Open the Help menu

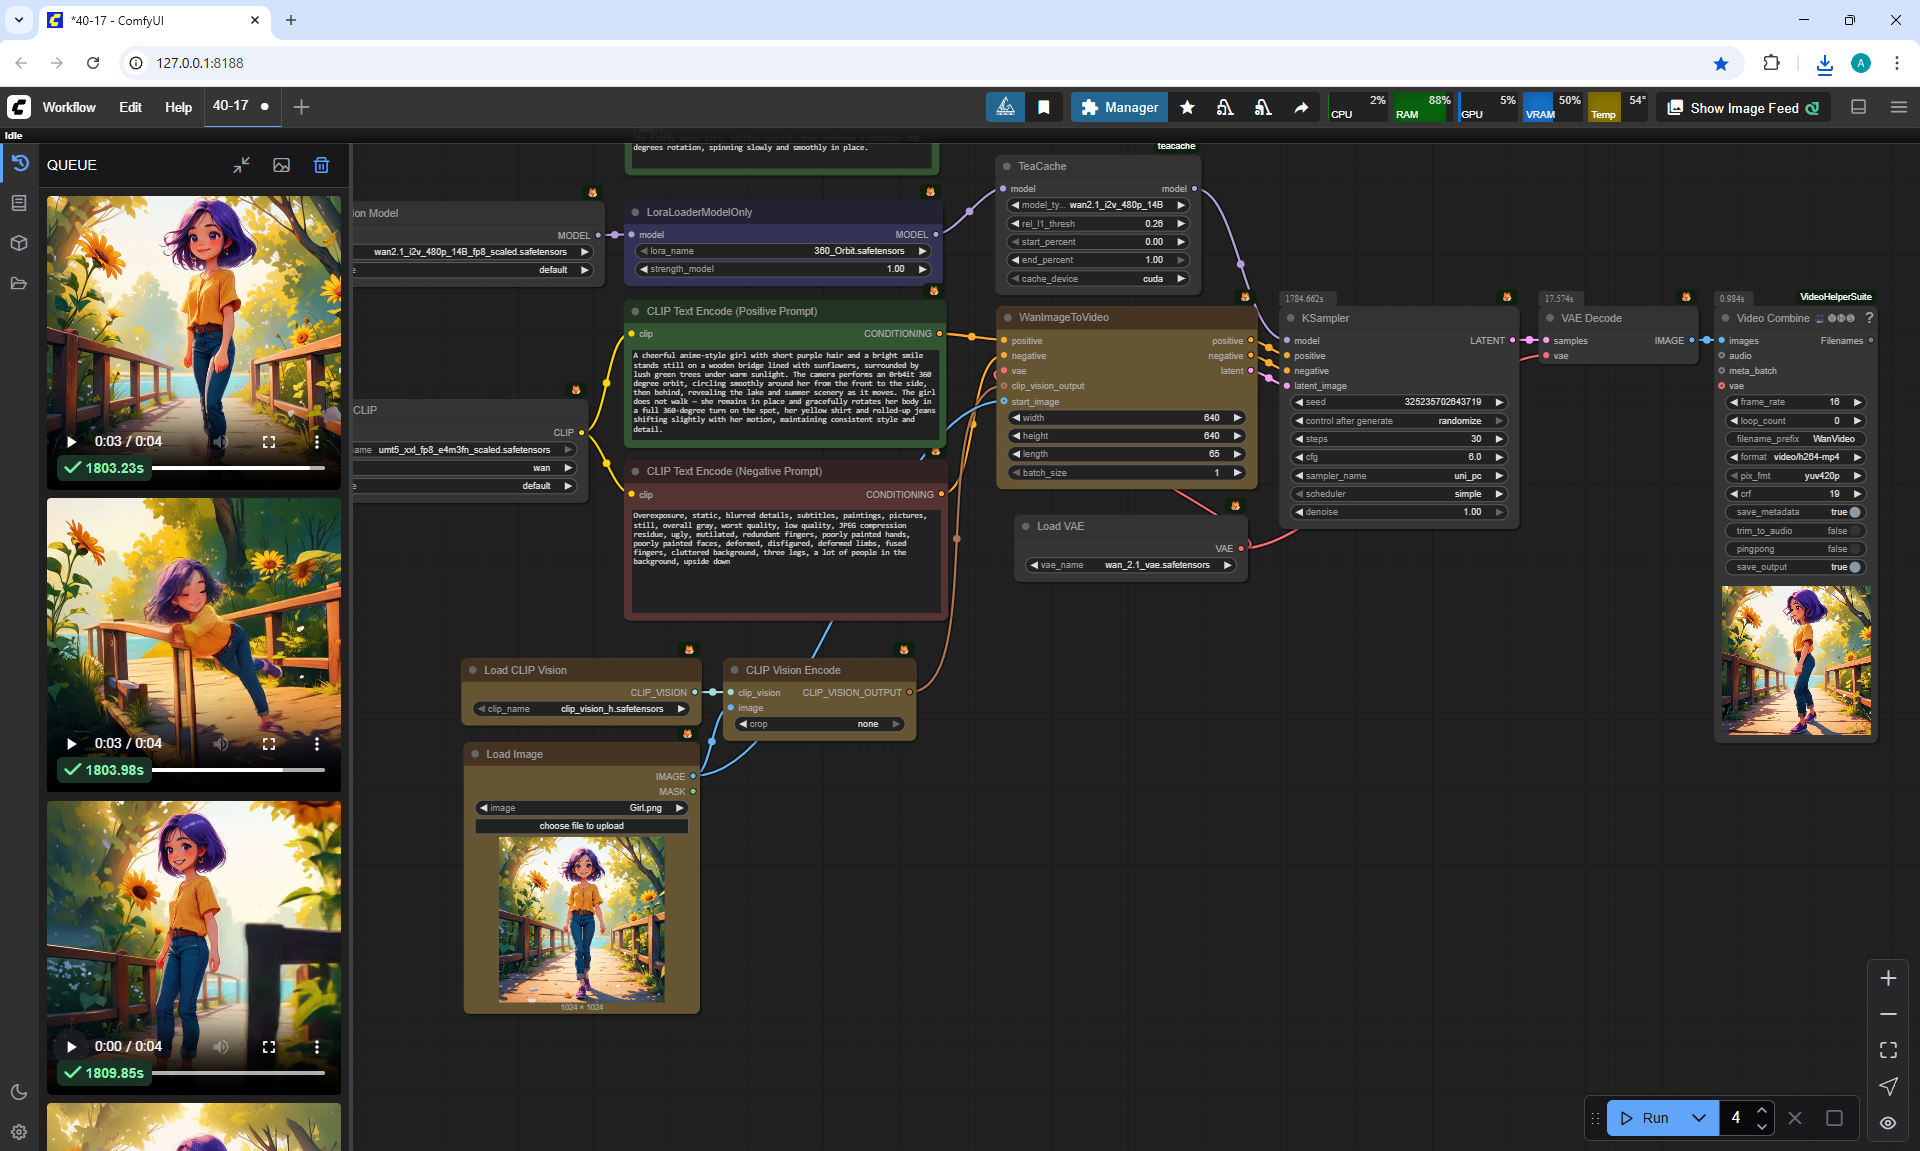click(178, 107)
